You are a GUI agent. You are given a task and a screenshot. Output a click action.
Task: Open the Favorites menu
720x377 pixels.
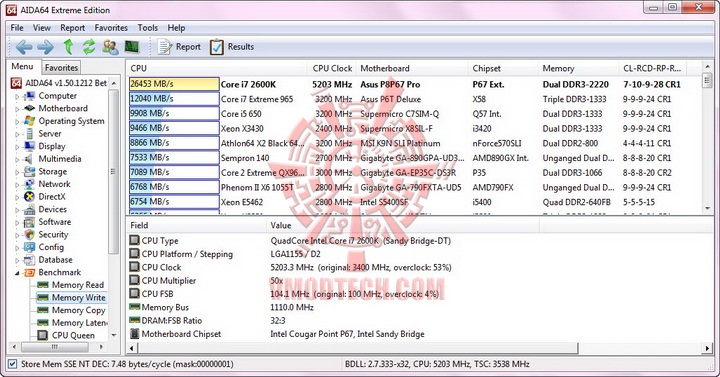click(111, 28)
